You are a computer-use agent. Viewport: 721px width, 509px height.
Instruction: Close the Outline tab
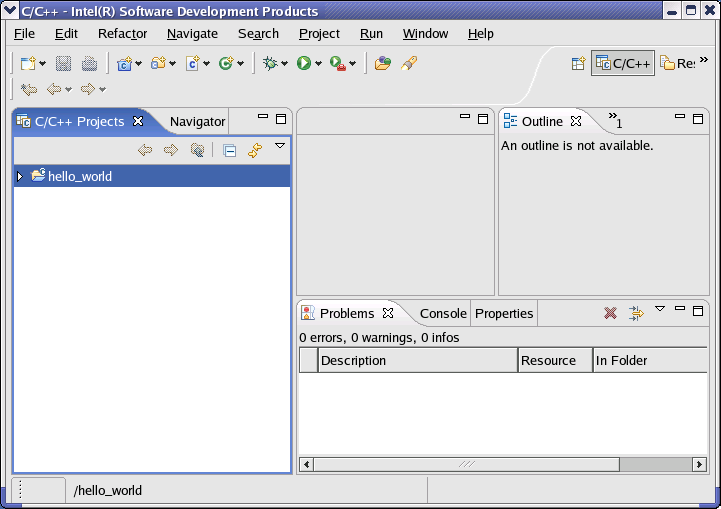pyautogui.click(x=576, y=121)
